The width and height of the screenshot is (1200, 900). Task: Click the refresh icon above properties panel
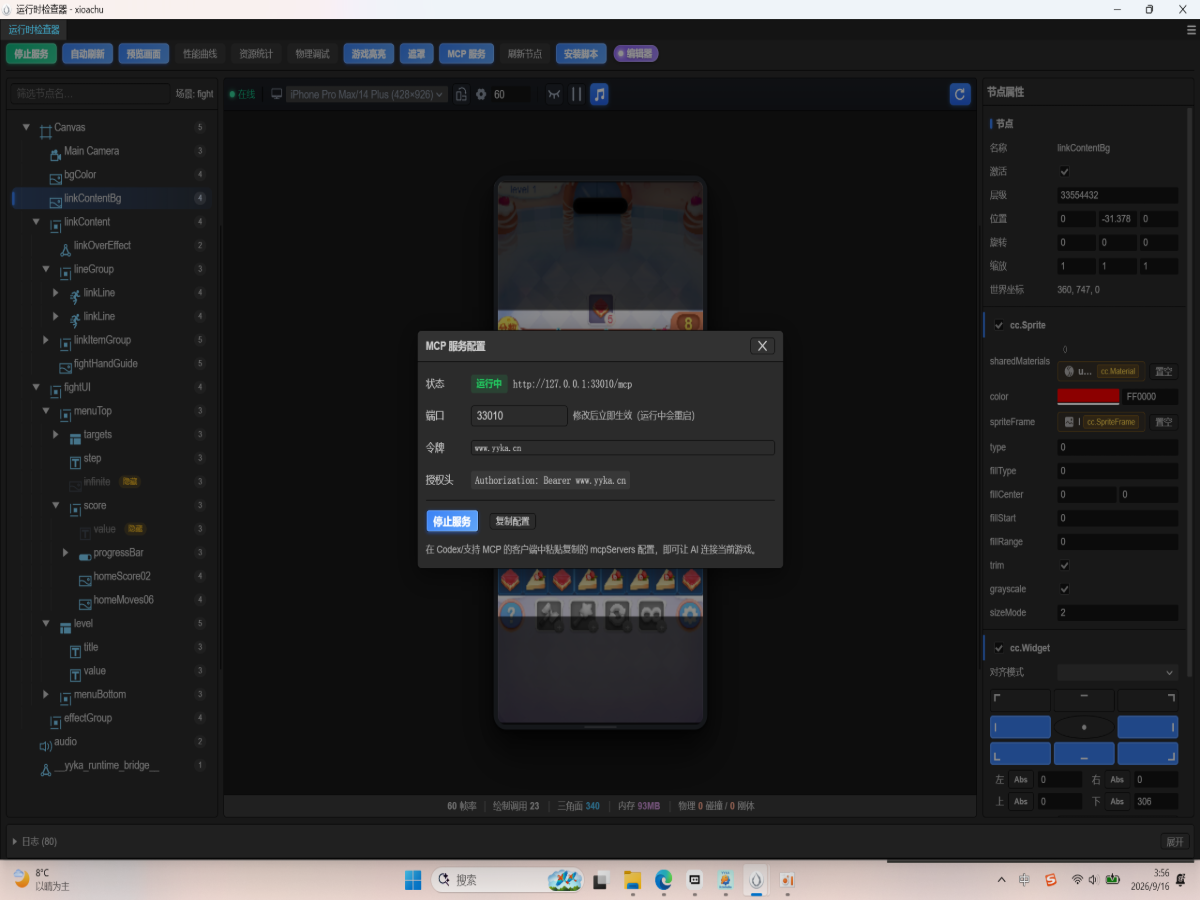(960, 94)
